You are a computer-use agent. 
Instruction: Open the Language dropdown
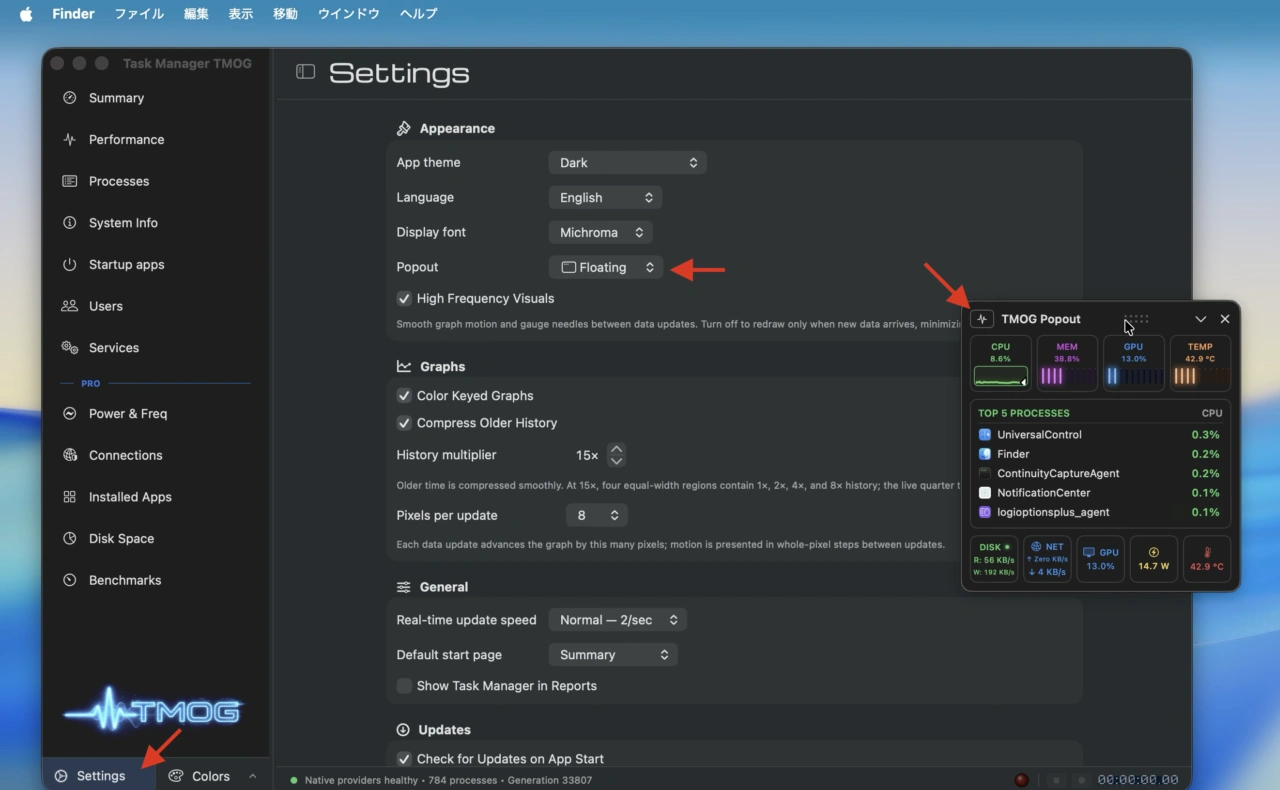click(x=605, y=198)
